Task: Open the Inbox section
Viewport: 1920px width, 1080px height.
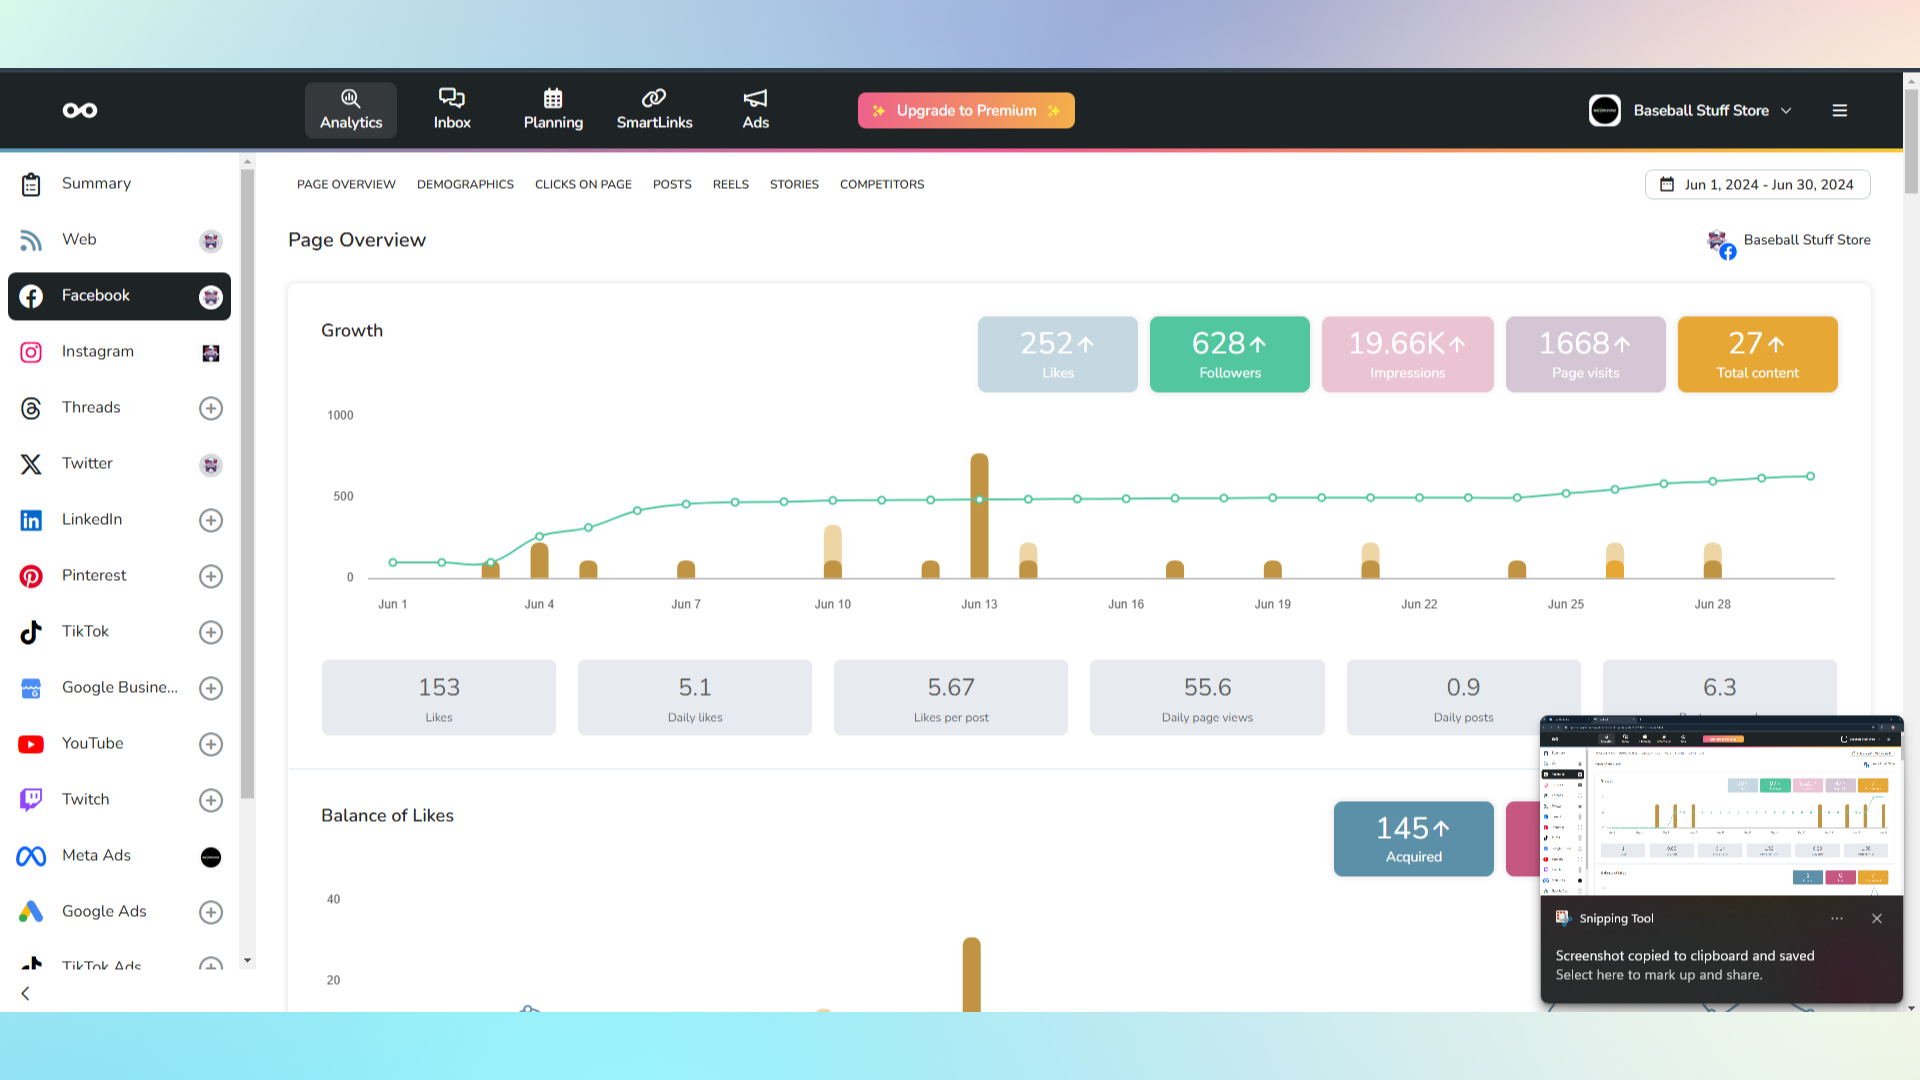Action: [x=452, y=110]
